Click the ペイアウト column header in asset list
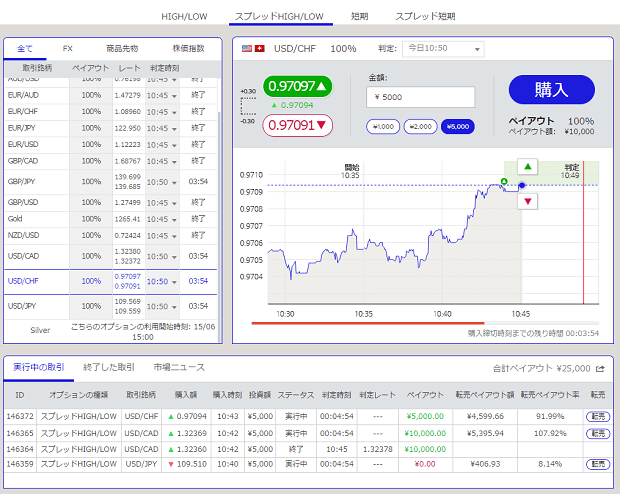This screenshot has width=620, height=494. [90, 68]
